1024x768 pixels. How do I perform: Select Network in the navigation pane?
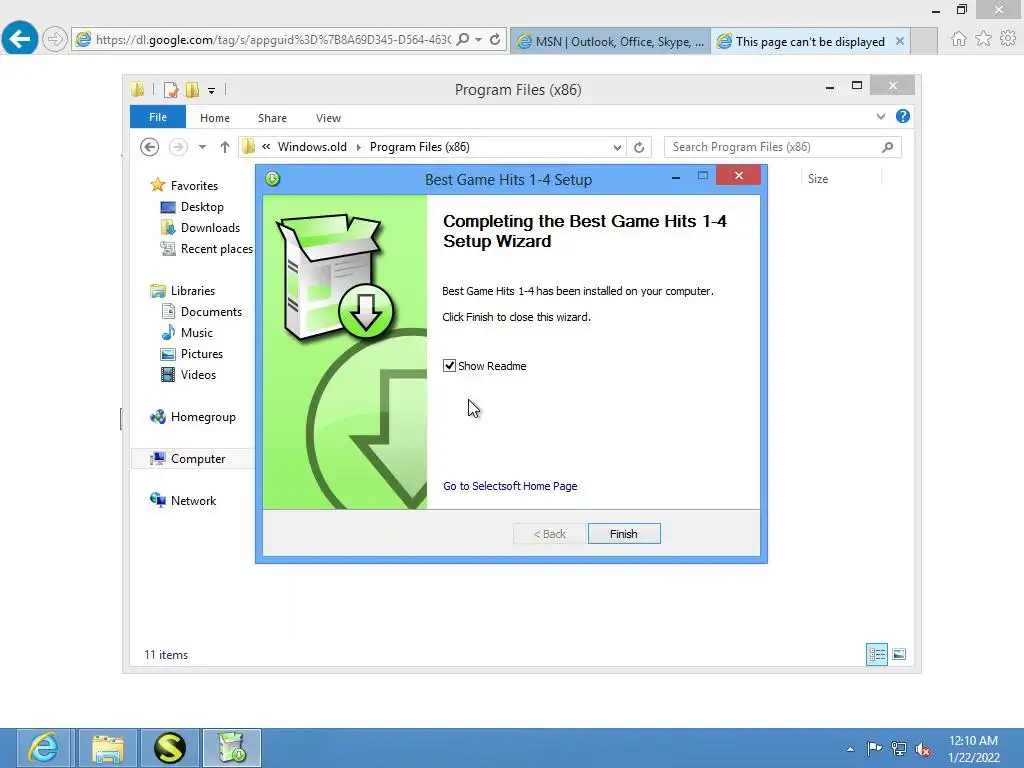tap(193, 500)
